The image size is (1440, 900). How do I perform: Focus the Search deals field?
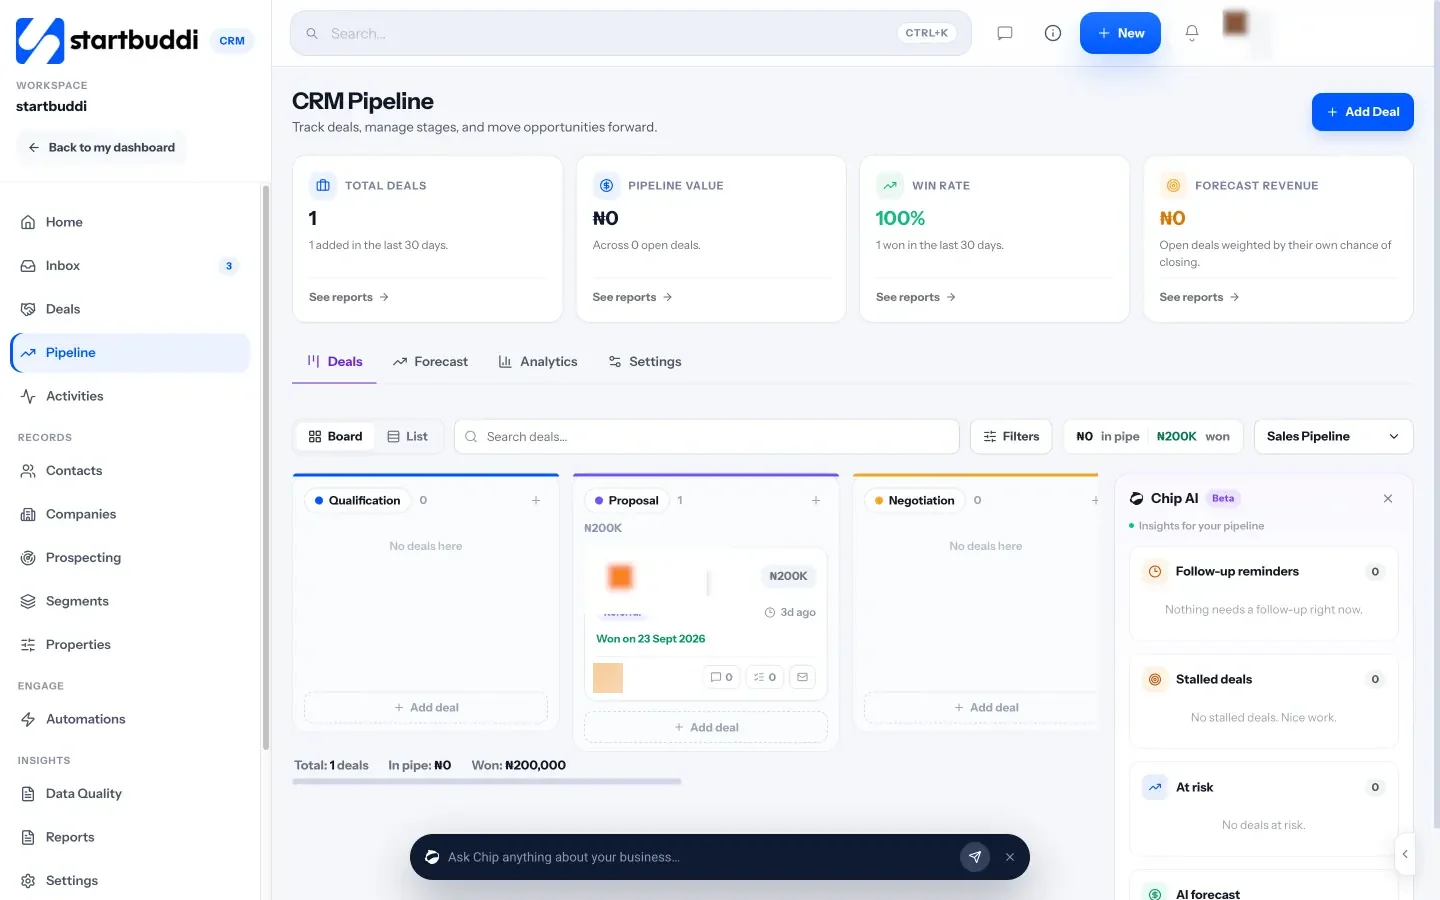click(x=707, y=437)
